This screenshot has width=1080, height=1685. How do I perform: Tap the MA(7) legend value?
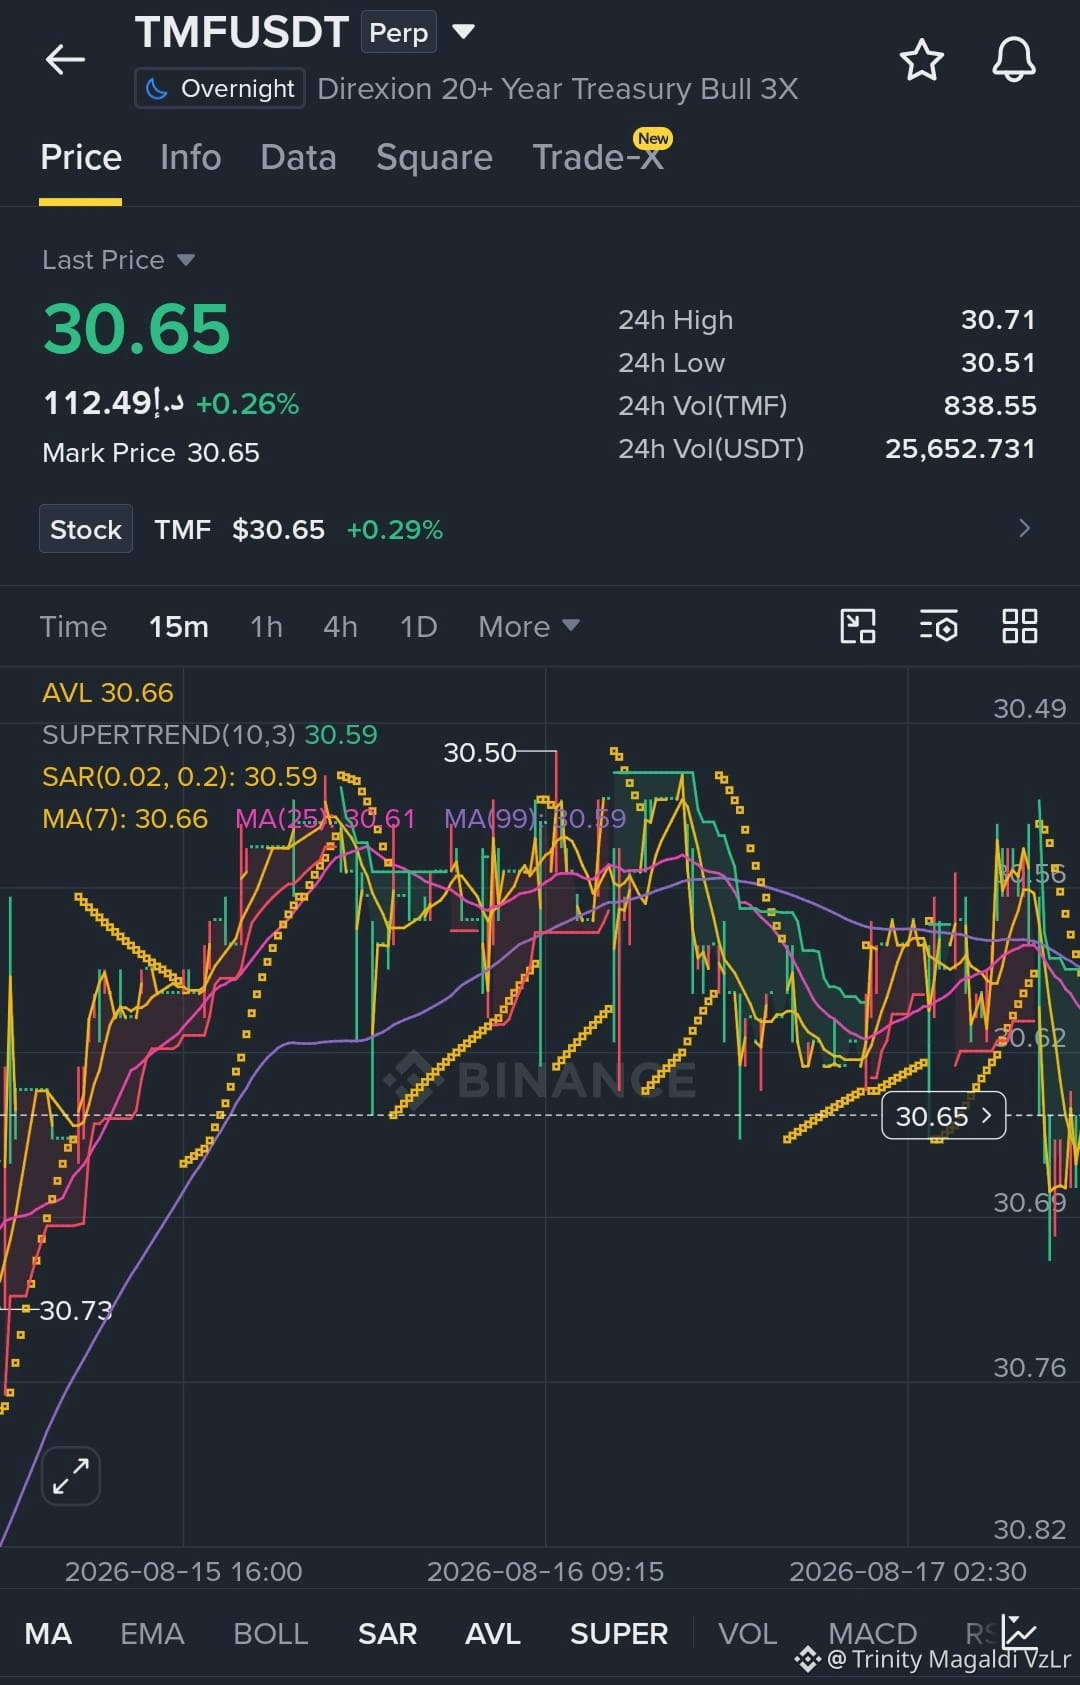point(125,819)
